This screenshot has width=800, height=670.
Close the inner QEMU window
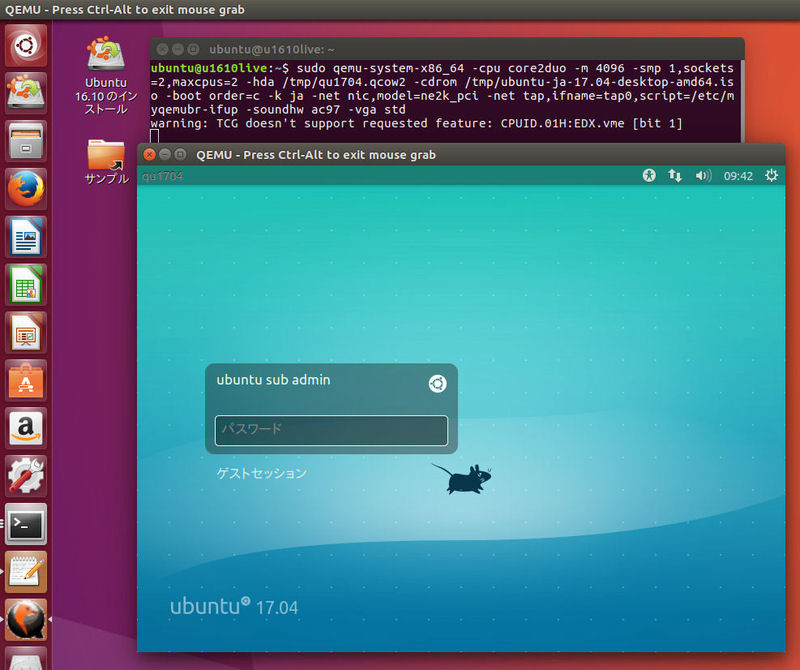[149, 155]
